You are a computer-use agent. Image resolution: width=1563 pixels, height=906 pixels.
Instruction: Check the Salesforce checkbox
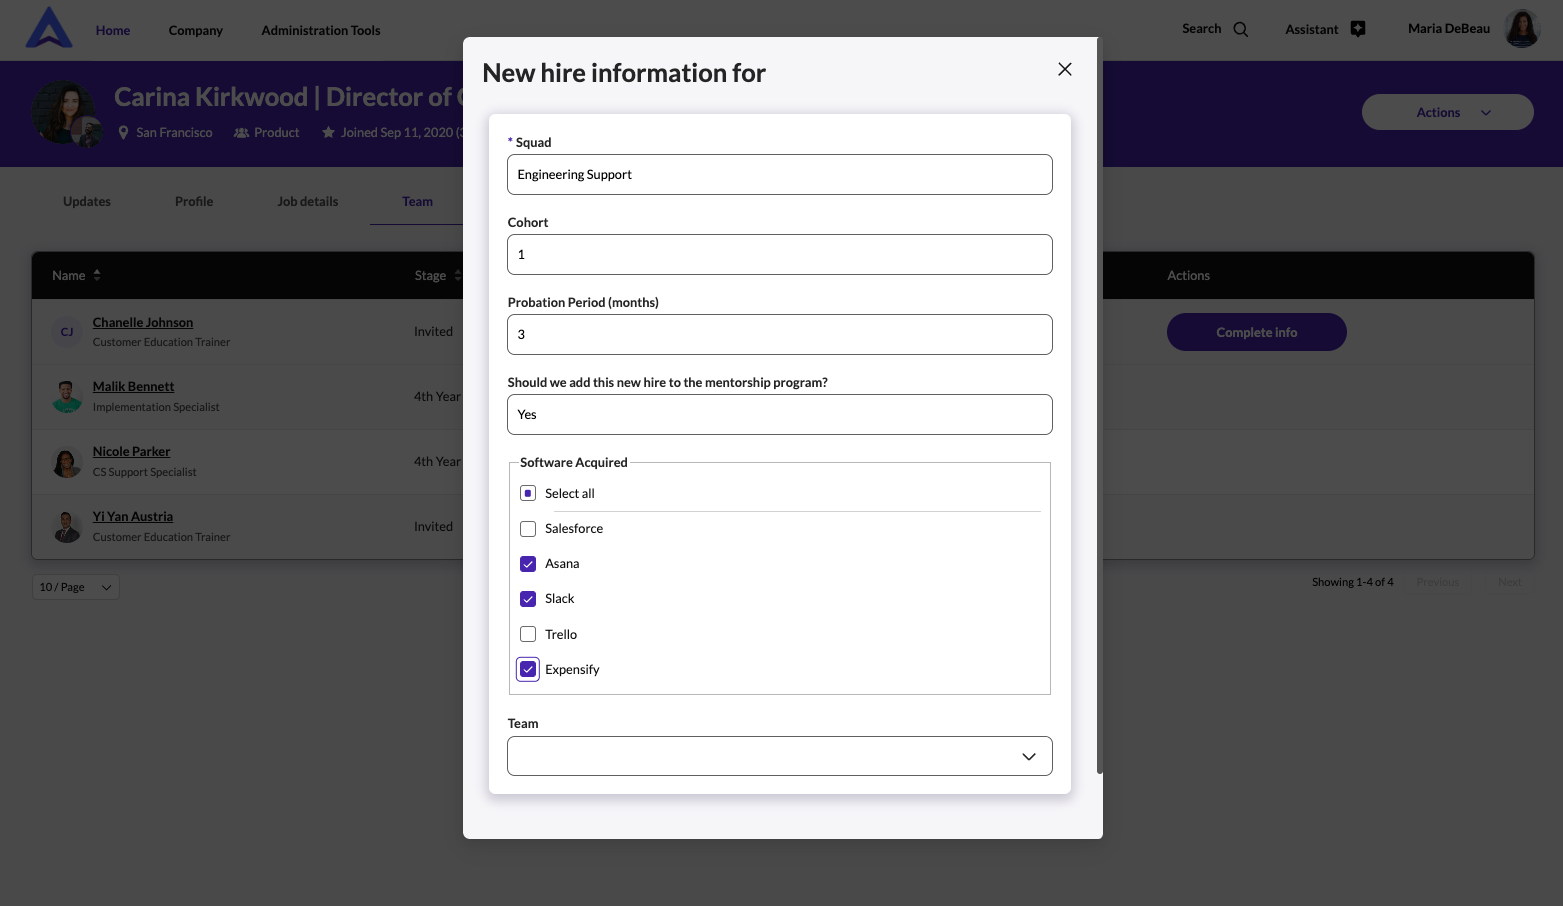528,529
